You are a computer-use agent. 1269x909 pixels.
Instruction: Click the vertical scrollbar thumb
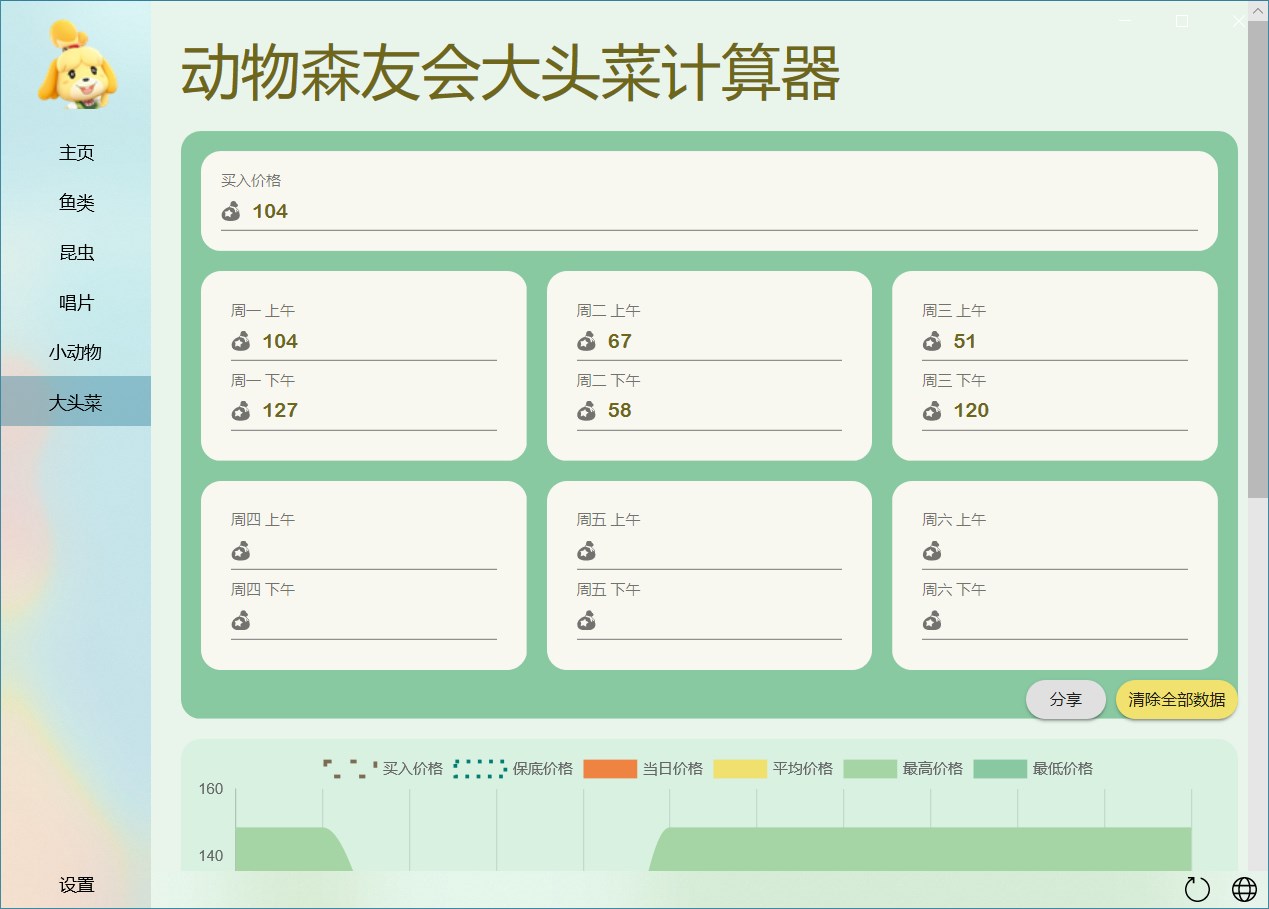pos(1257,258)
